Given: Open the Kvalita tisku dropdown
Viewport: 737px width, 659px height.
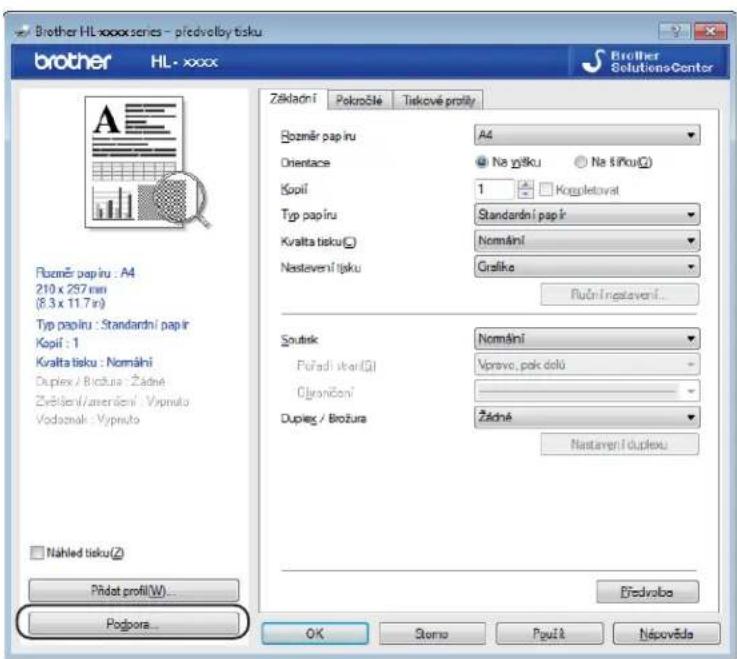Looking at the screenshot, I should pyautogui.click(x=587, y=241).
